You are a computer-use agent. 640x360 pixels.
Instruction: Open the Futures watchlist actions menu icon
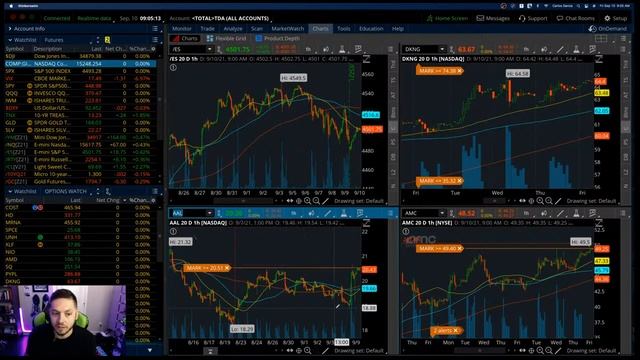[x=155, y=40]
